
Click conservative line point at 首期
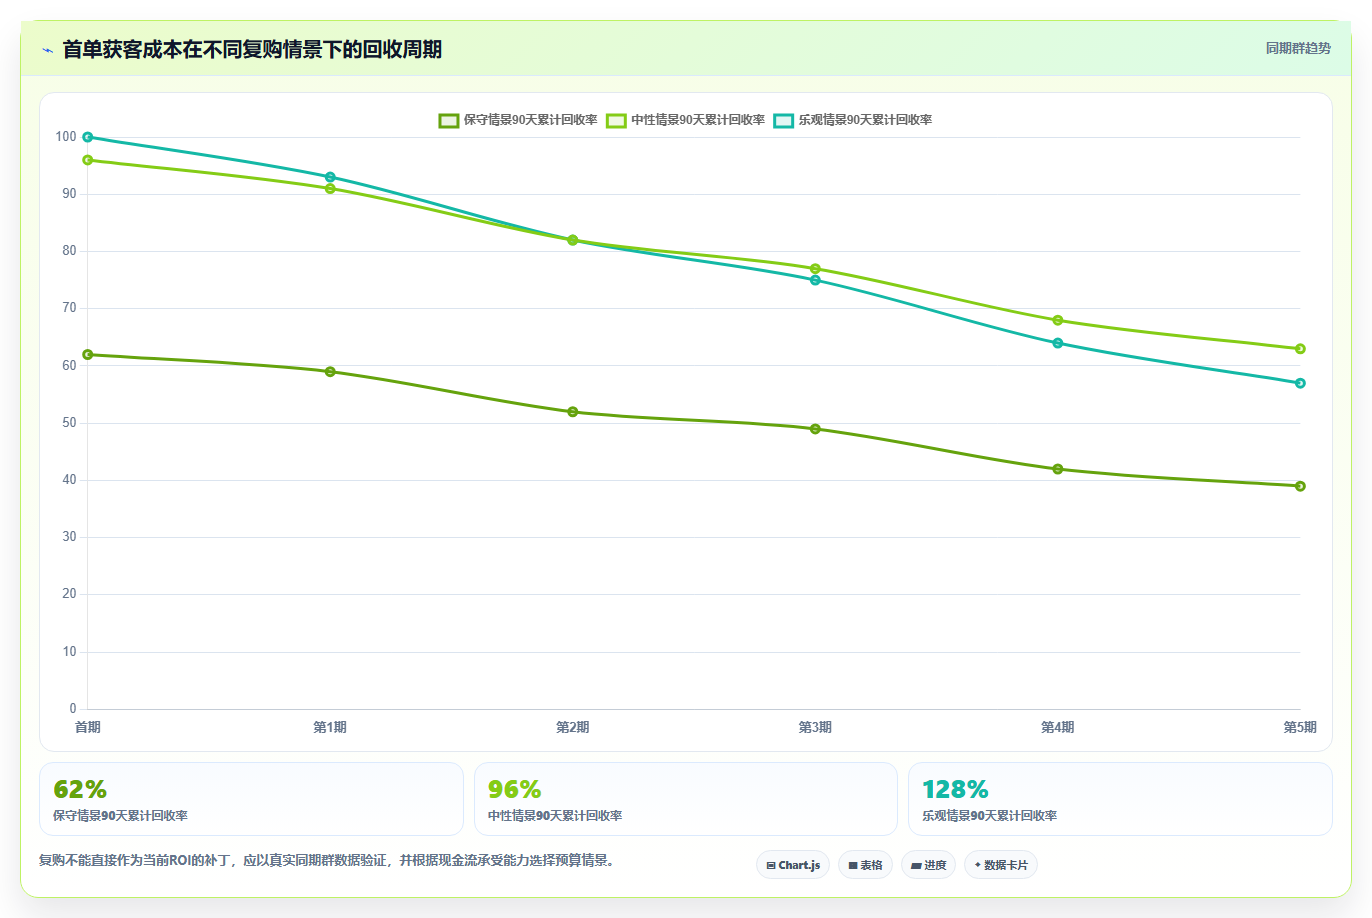click(88, 354)
